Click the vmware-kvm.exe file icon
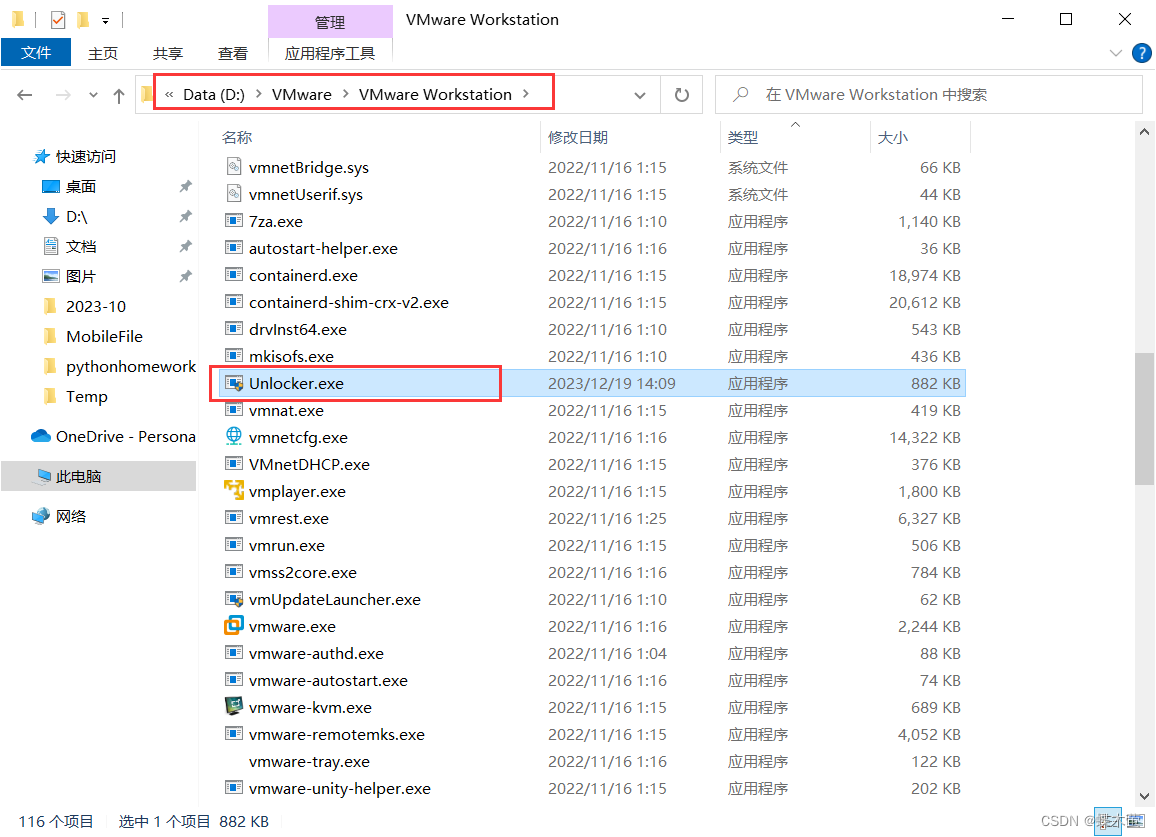 click(x=234, y=706)
